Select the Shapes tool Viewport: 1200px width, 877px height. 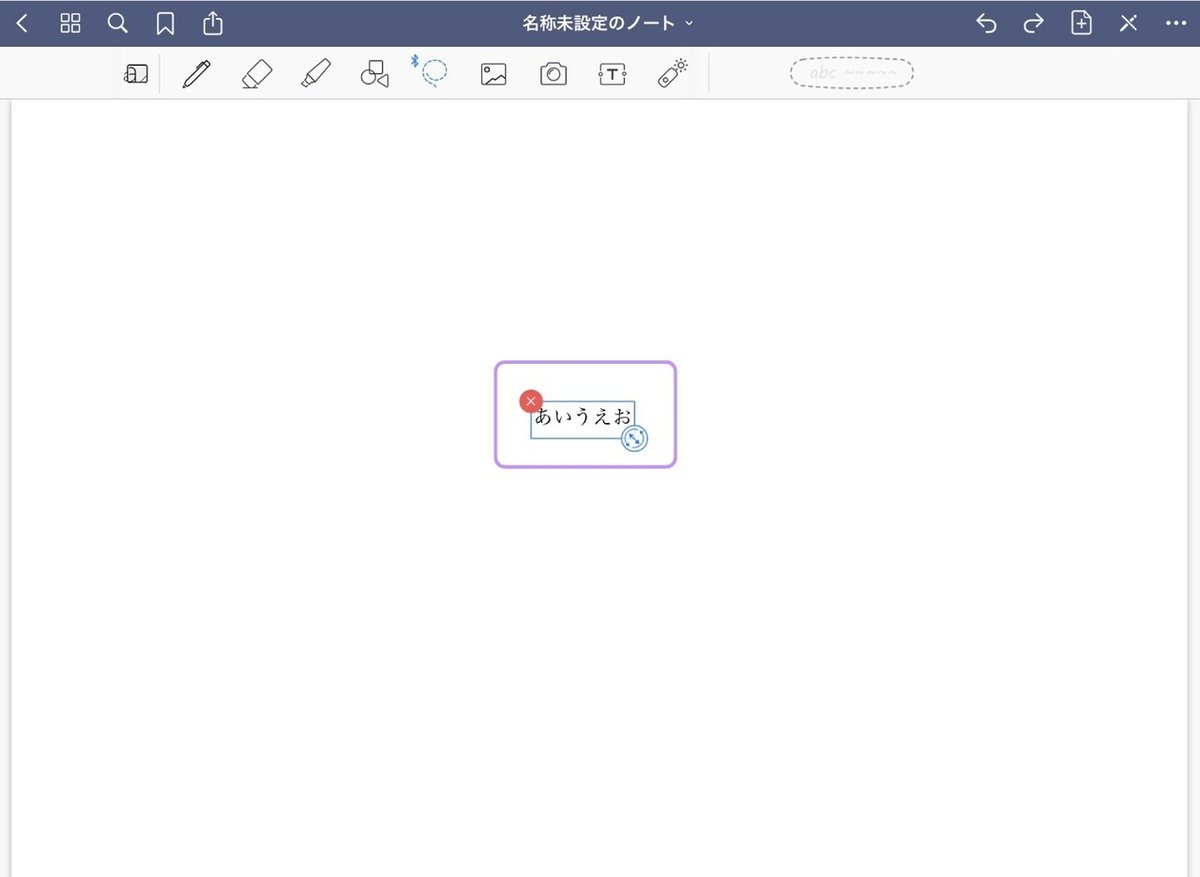375,74
